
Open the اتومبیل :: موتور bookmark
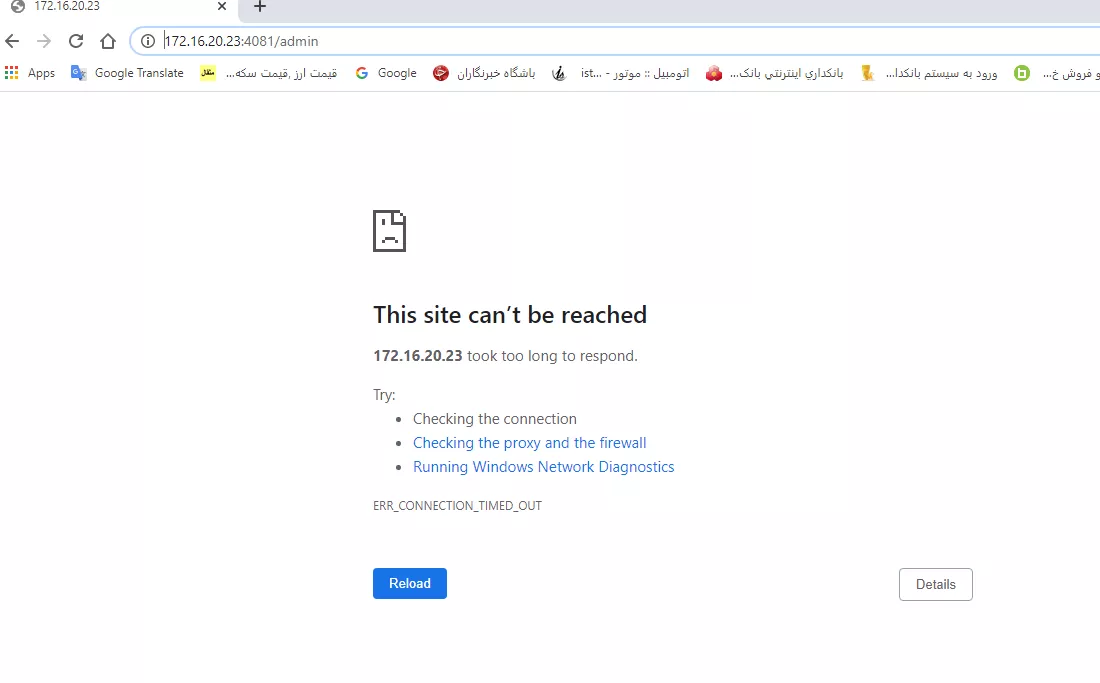(621, 73)
